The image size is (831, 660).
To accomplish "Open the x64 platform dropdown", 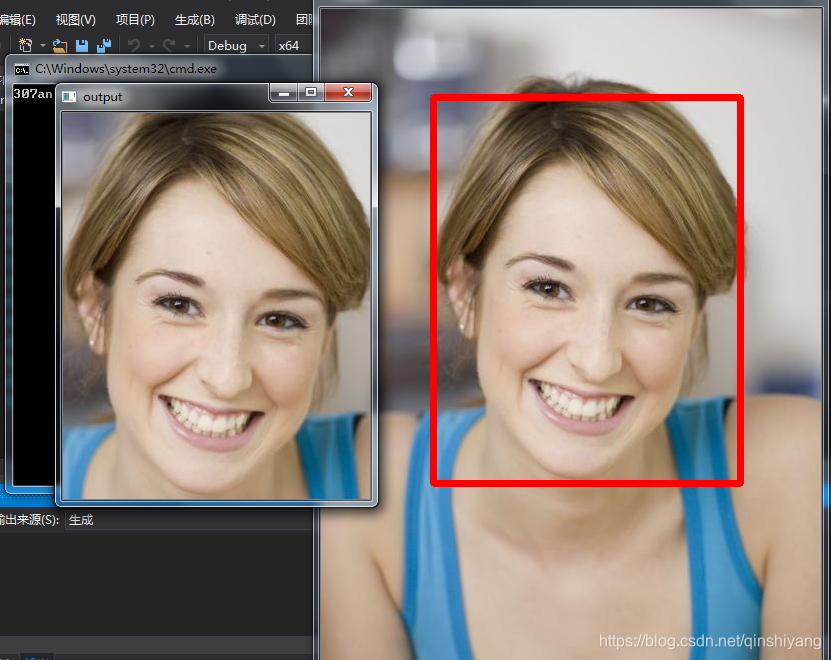I will tap(293, 46).
